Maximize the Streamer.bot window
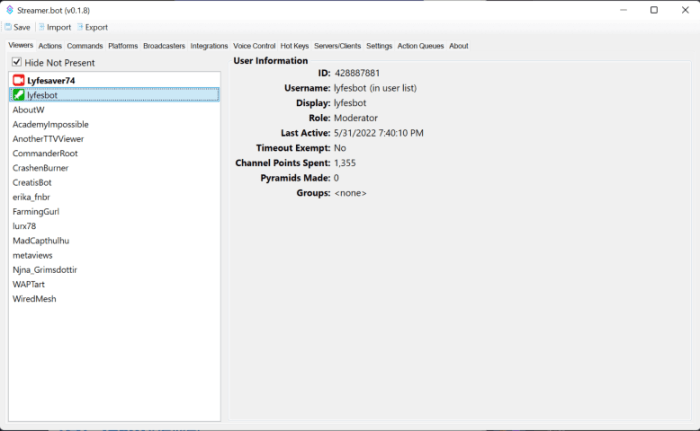Screen dimensions: 700x431 point(654,10)
